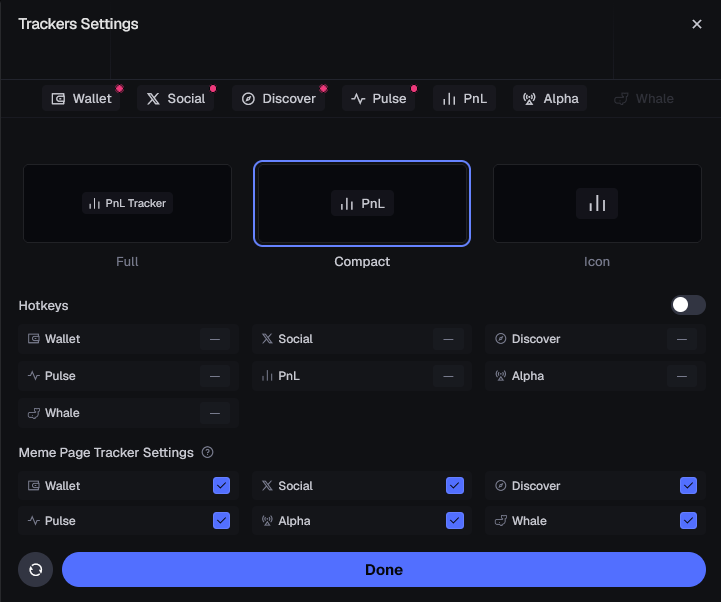The height and width of the screenshot is (602, 721).
Task: Click the Meme Page Tracker Settings heading
Action: pyautogui.click(x=106, y=453)
